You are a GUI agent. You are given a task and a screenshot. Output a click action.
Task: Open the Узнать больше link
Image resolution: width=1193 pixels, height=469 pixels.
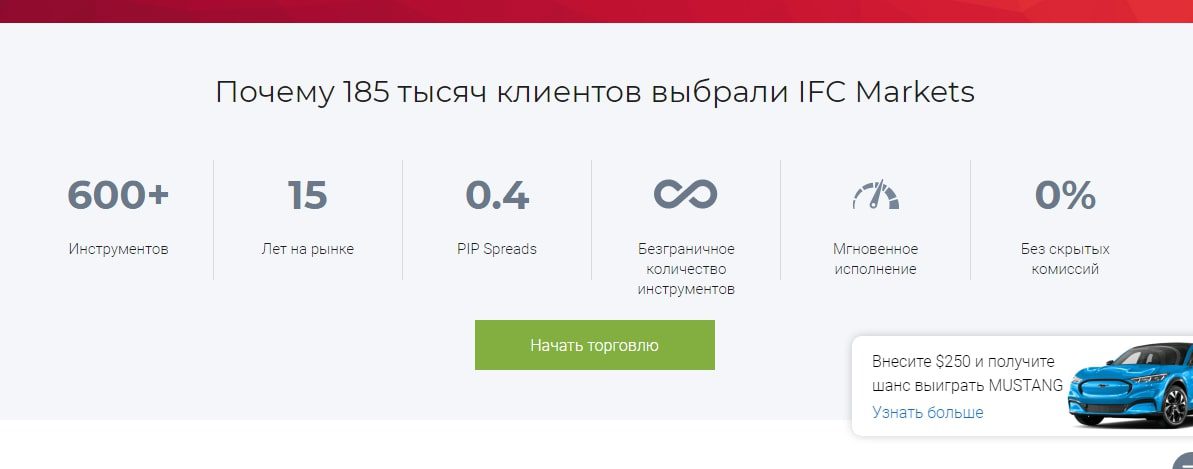click(927, 412)
